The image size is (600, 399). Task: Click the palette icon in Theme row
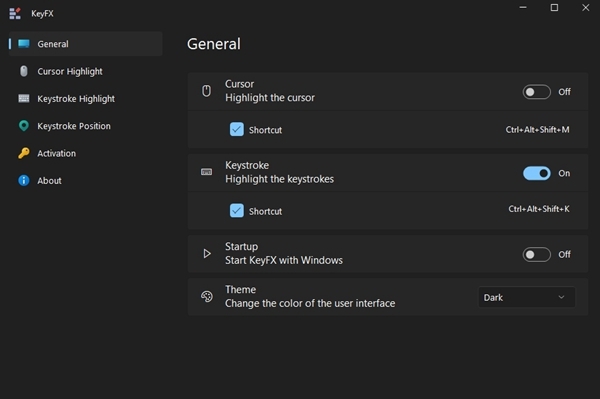tap(207, 296)
